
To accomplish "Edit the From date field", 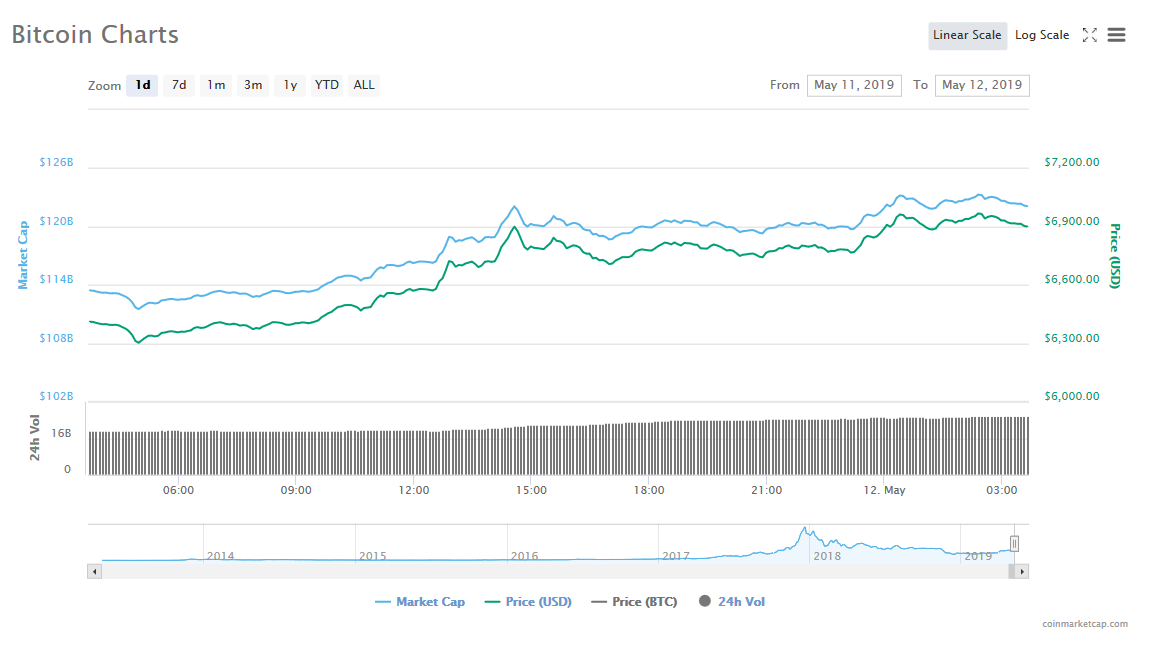I will pos(854,85).
